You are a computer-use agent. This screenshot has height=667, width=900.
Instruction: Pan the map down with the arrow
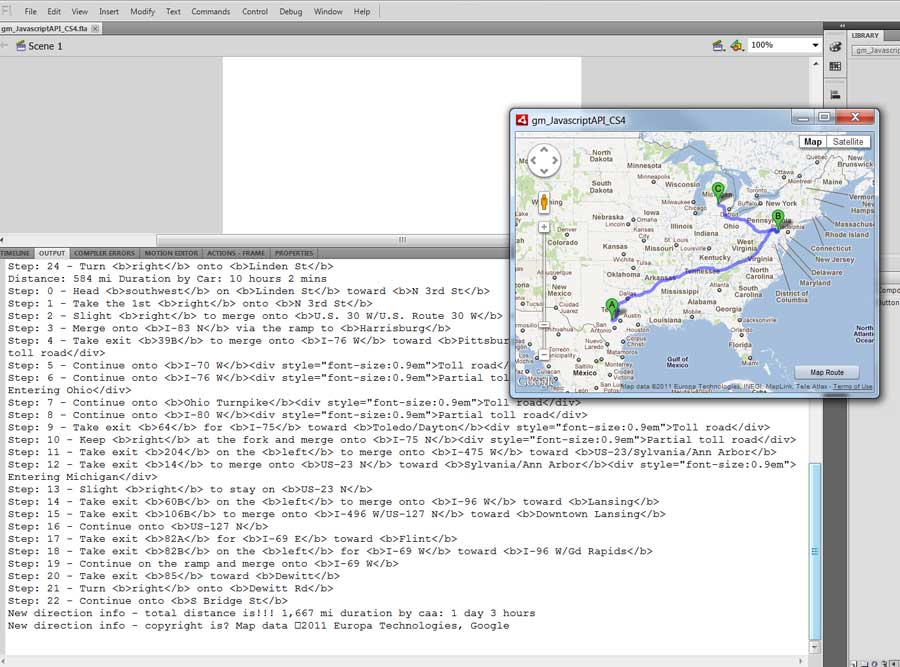[544, 171]
